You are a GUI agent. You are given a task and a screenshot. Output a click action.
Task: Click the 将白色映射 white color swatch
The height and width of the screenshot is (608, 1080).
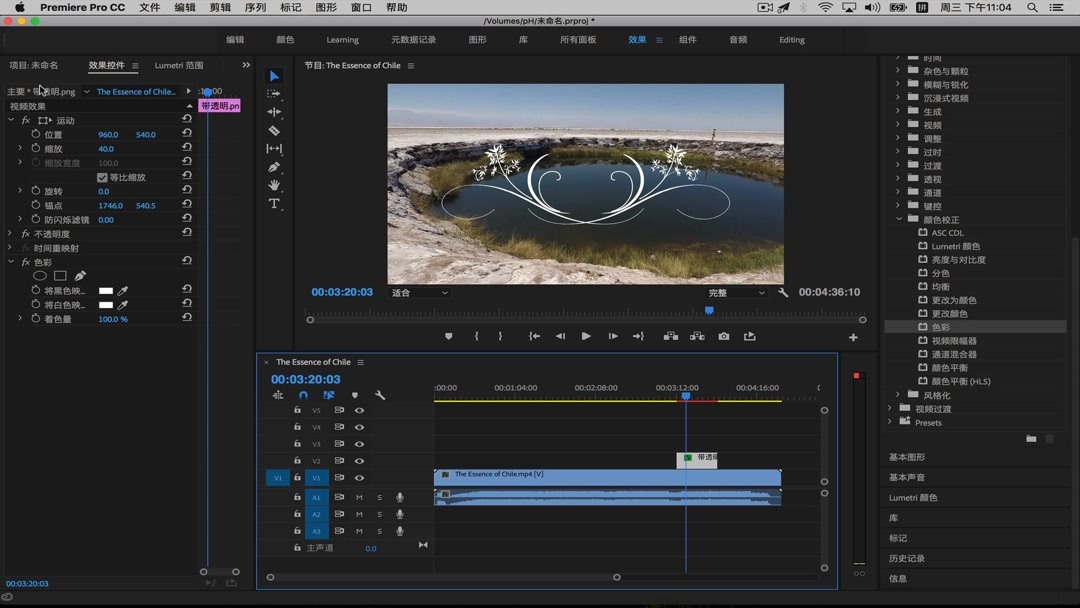106,305
